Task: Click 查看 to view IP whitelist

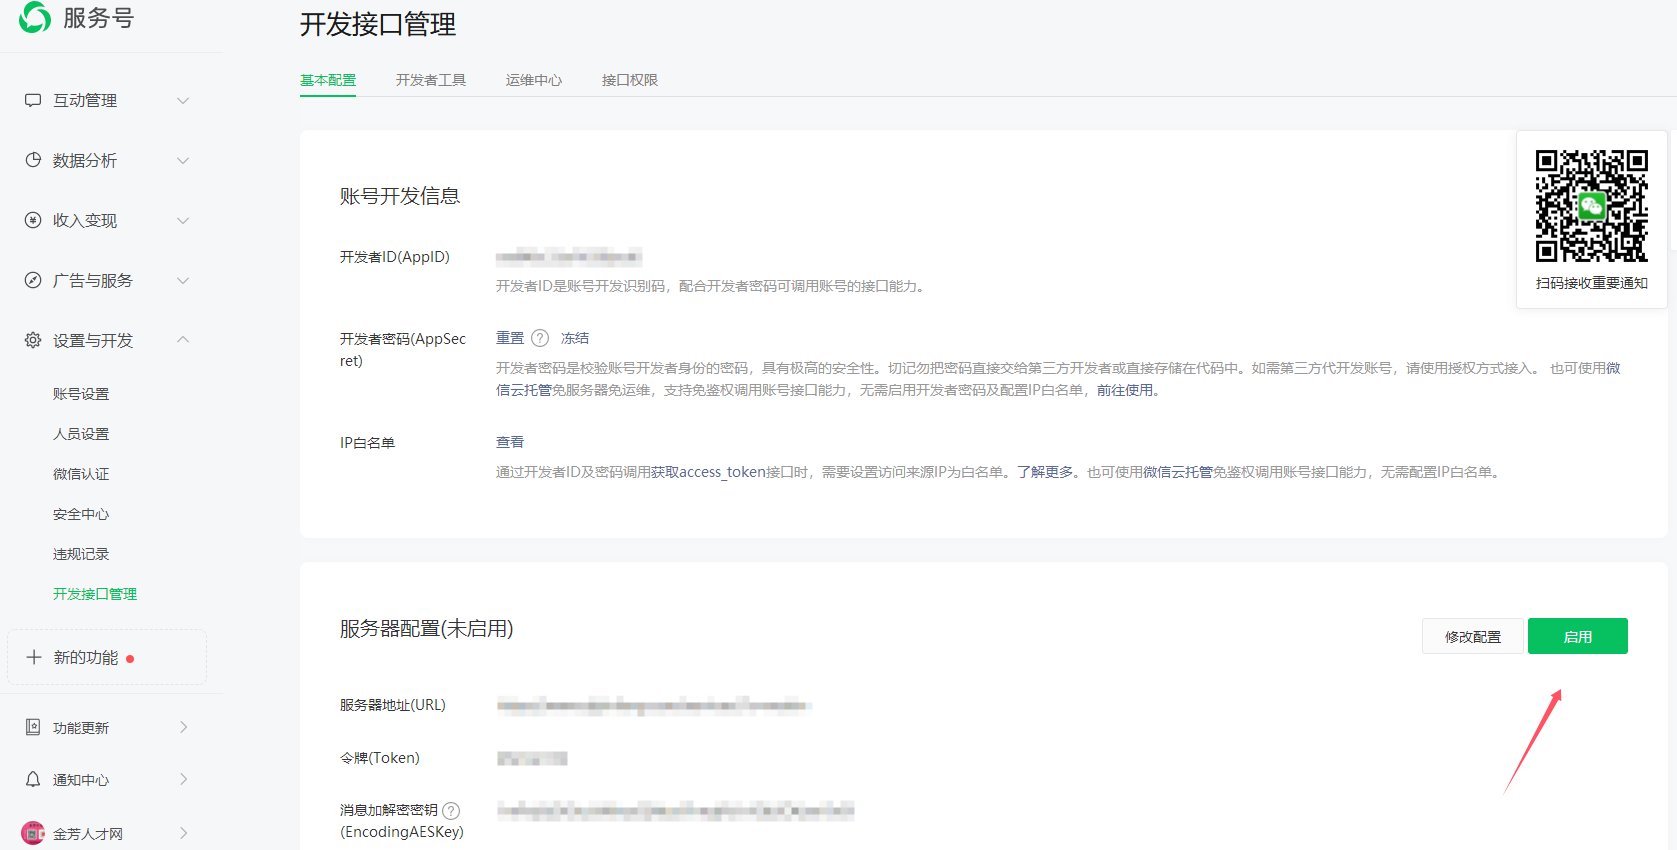Action: [x=510, y=442]
